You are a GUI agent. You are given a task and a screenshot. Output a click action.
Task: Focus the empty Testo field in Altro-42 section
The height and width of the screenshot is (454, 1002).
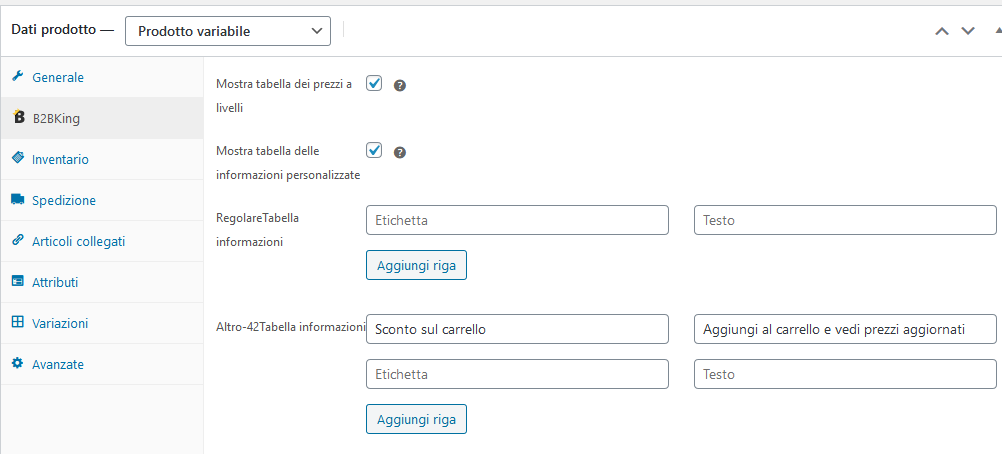pos(845,374)
